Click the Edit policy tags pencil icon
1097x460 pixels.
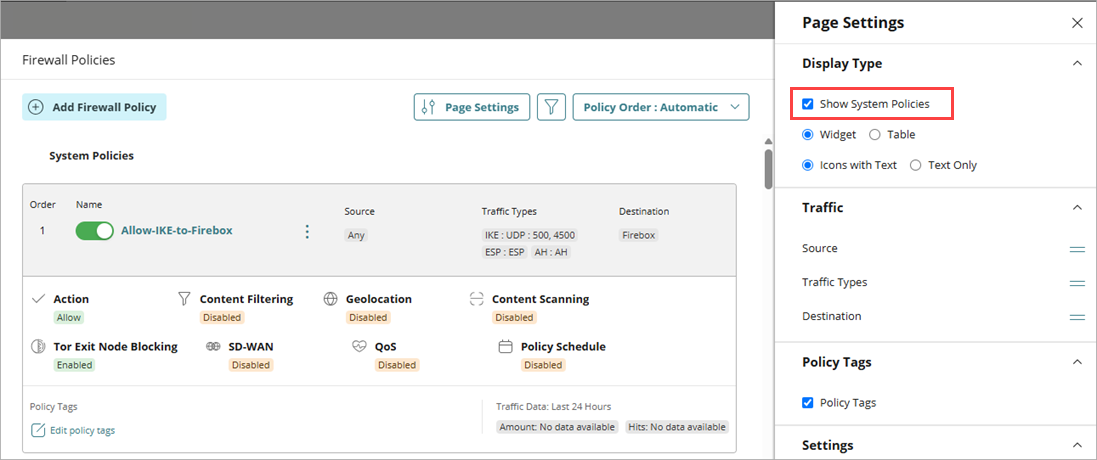click(38, 430)
